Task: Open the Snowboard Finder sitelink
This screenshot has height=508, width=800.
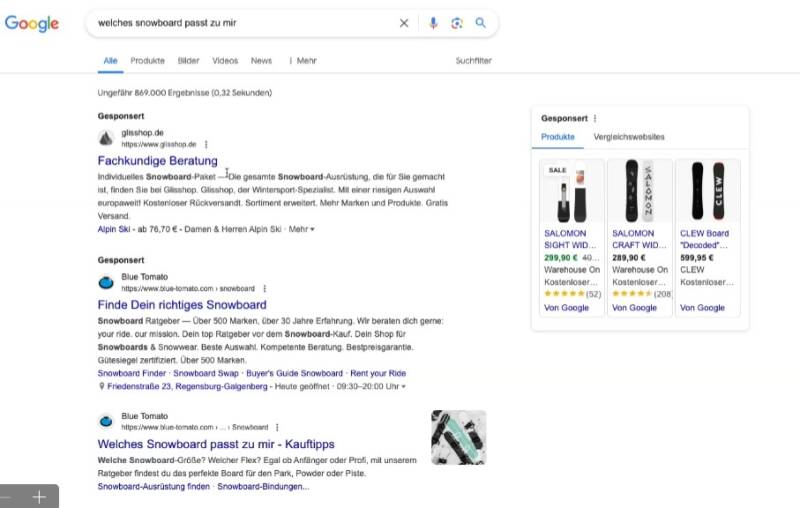Action: click(132, 373)
